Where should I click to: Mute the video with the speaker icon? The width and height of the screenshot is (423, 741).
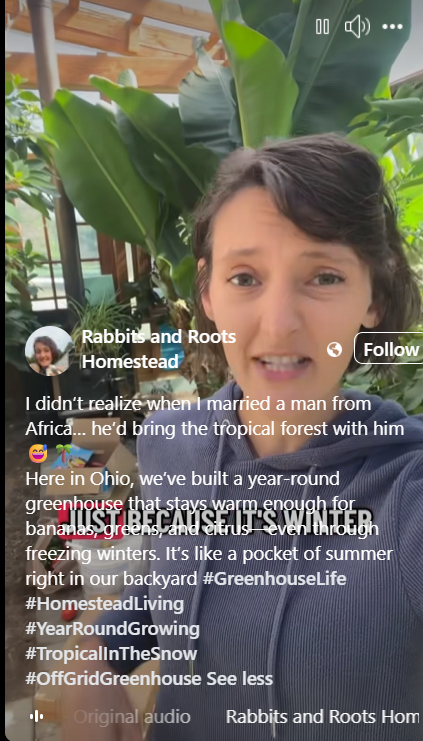point(357,27)
